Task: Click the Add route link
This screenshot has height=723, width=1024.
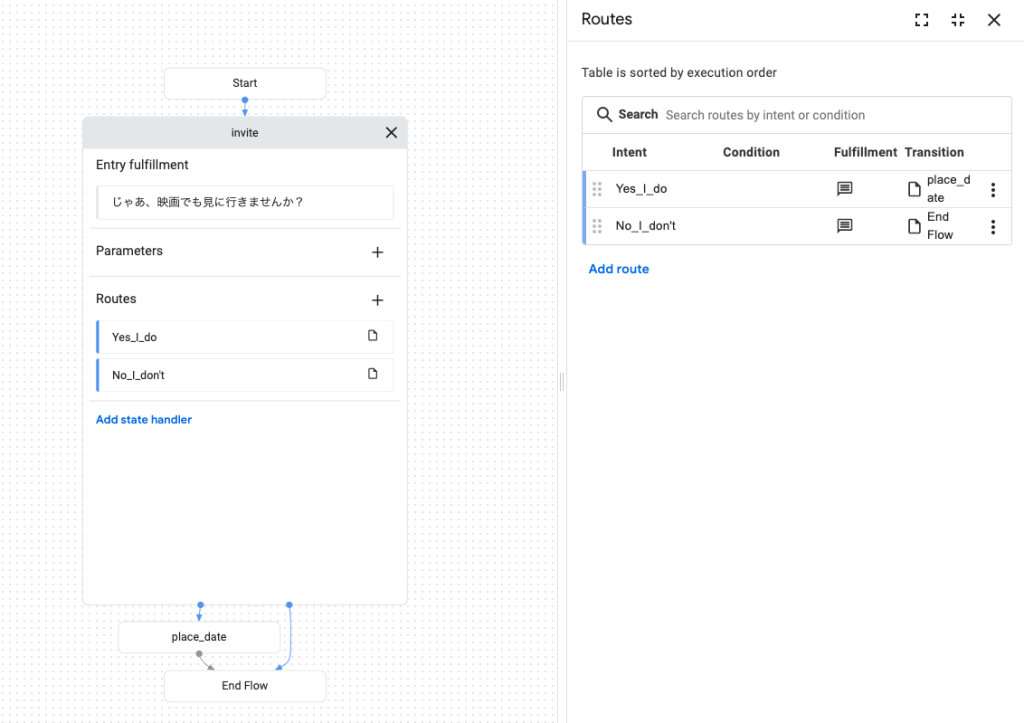Action: 618,269
